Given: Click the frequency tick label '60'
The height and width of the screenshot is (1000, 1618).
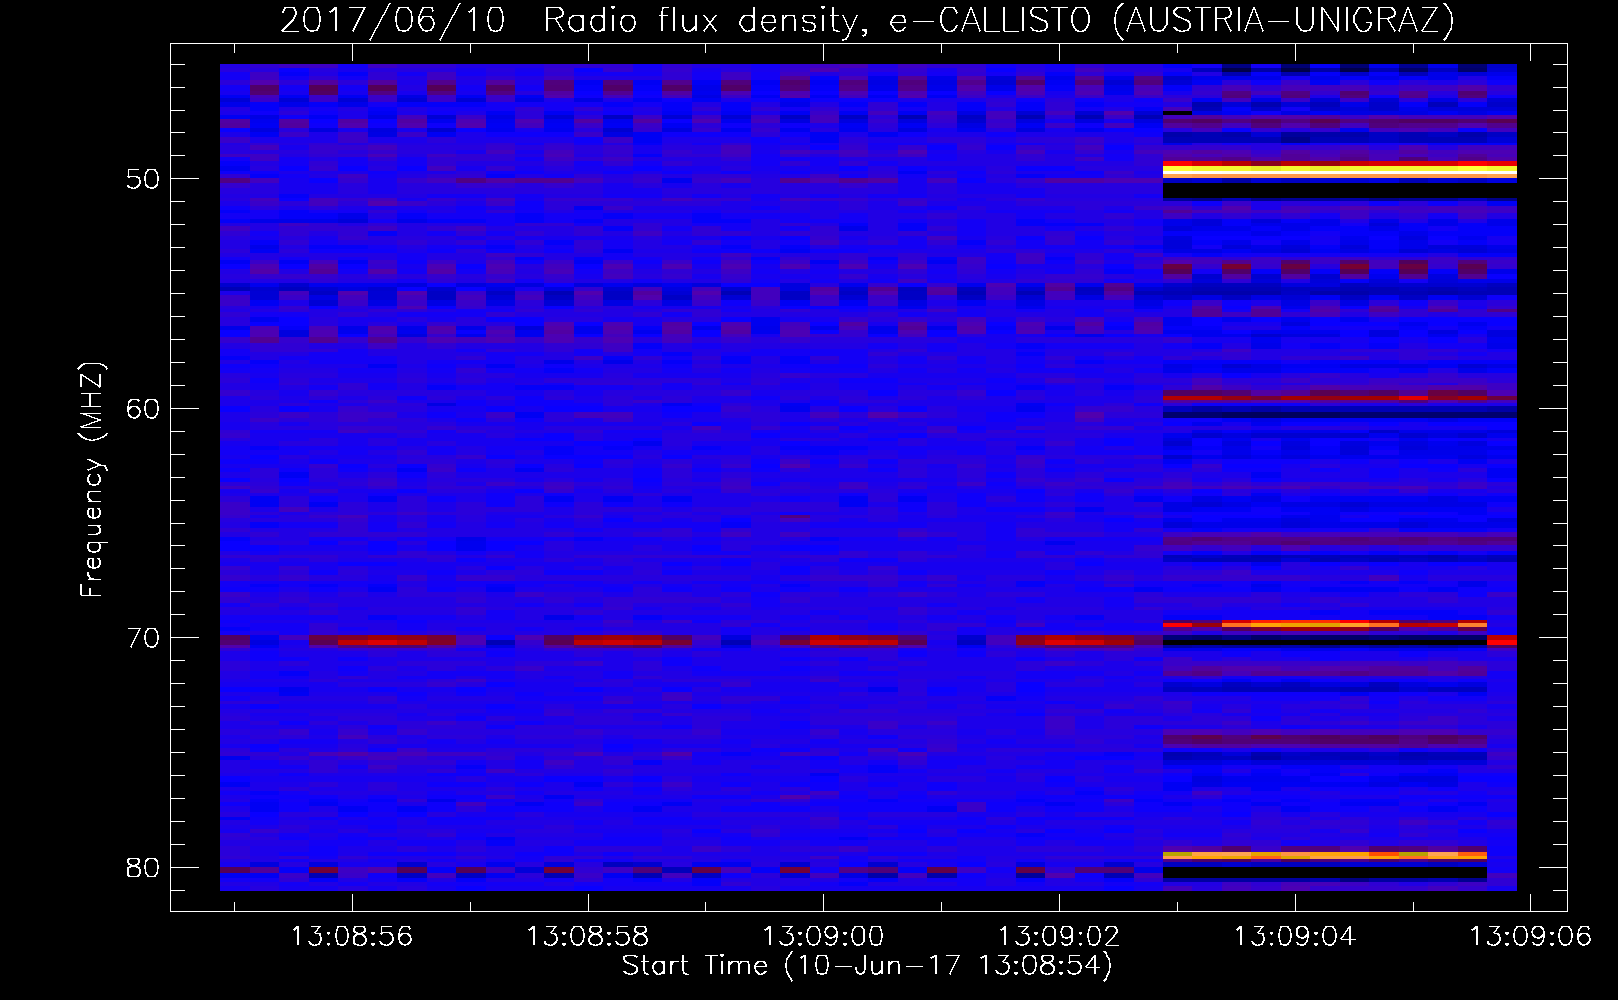Looking at the screenshot, I should (x=143, y=409).
